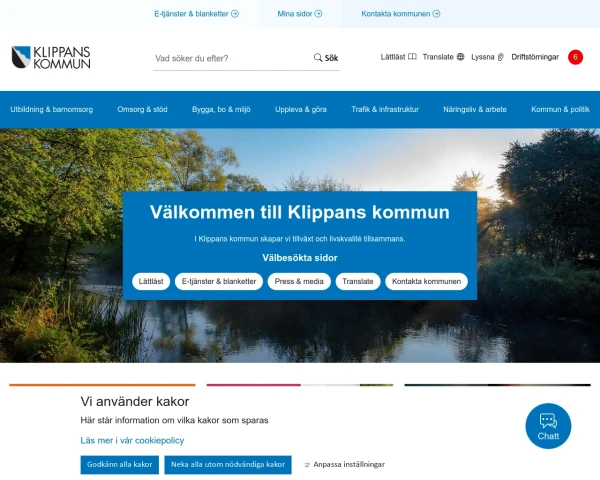Expand Anpassa inställningar cookie options
The image size is (600, 480).
point(344,464)
